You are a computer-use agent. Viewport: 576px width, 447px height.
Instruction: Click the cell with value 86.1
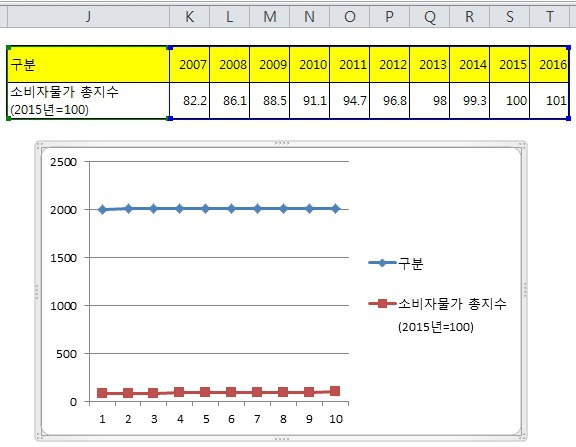click(x=230, y=100)
